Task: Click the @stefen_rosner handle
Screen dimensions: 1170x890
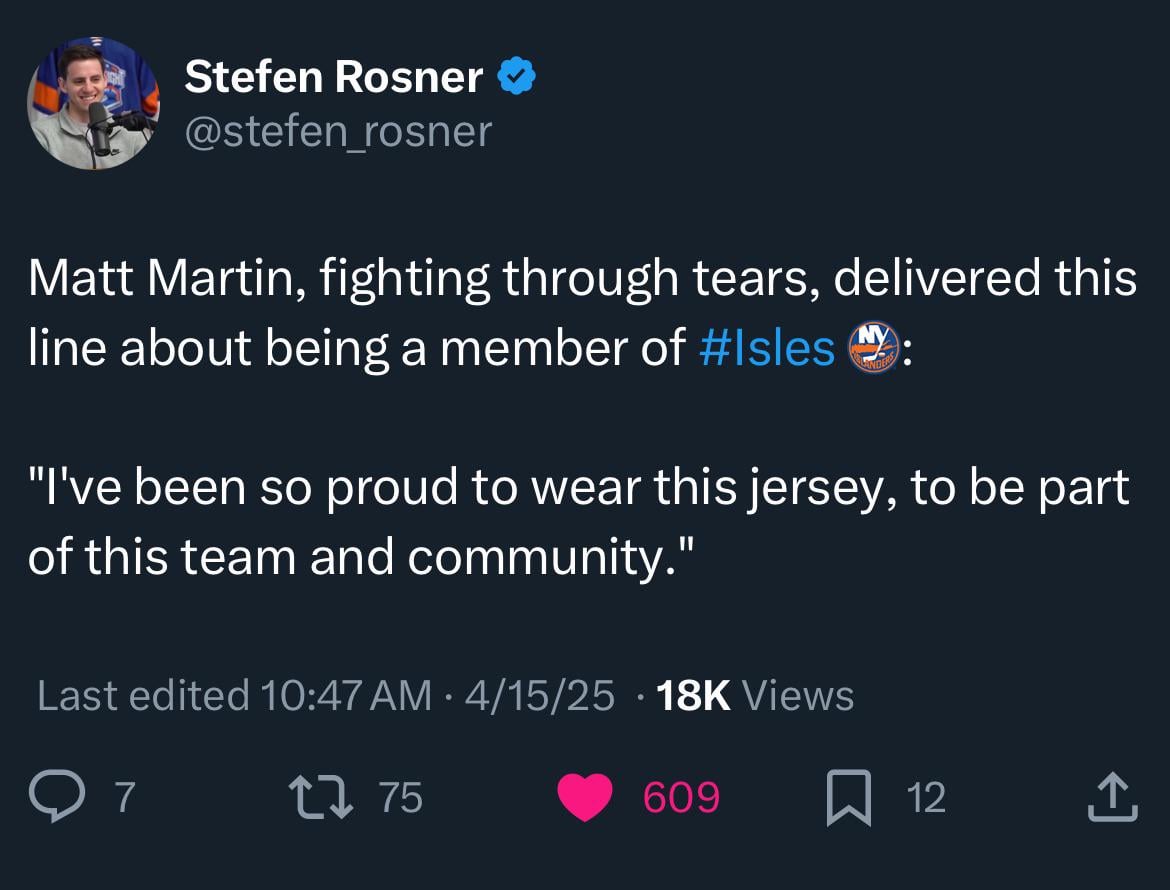Action: [336, 130]
